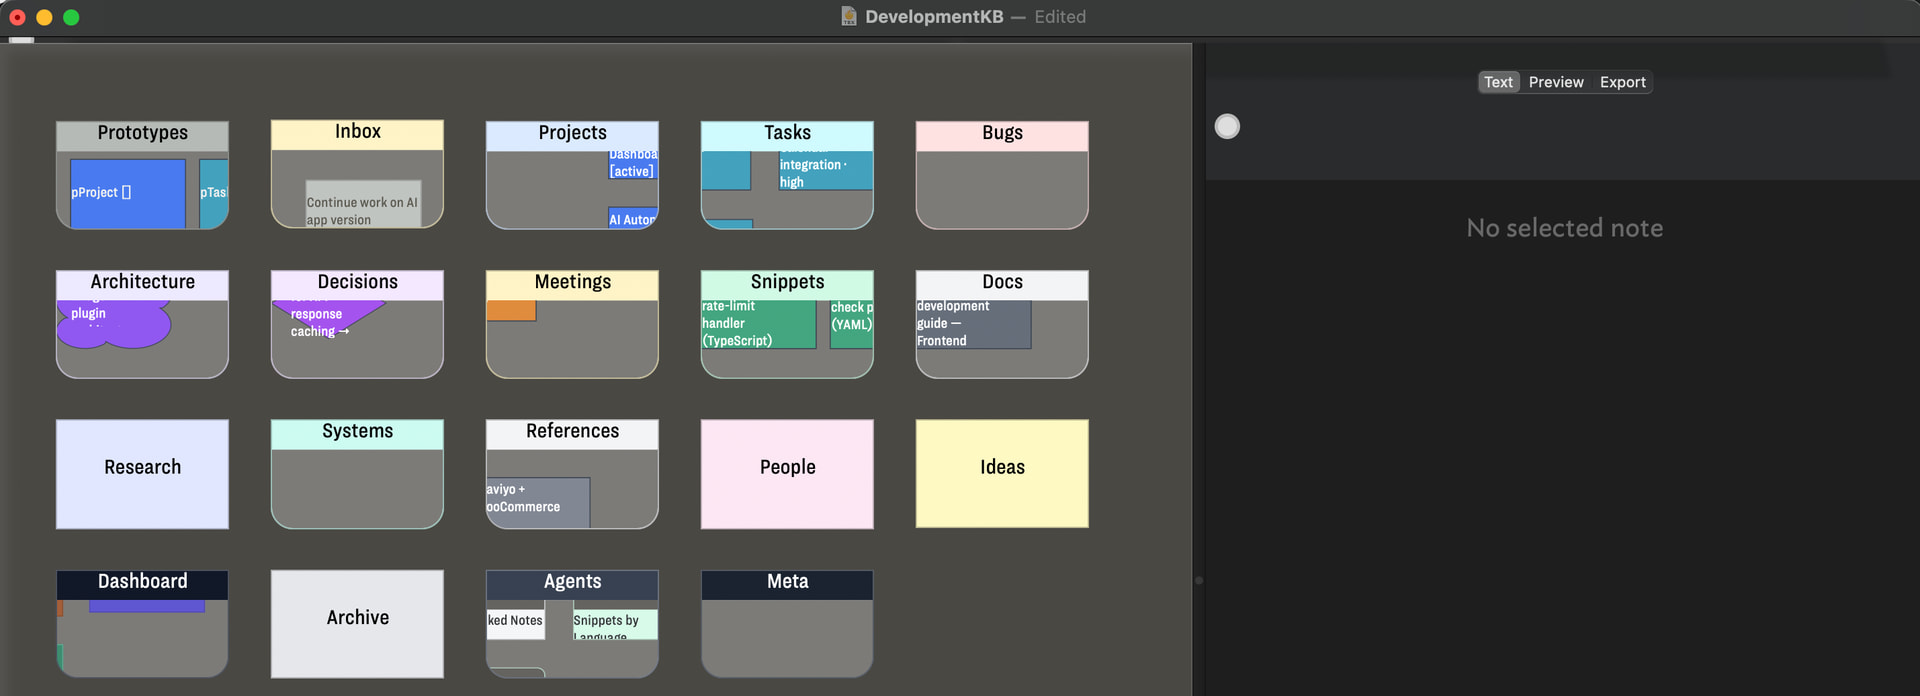Switch to the Preview tab

(1555, 82)
